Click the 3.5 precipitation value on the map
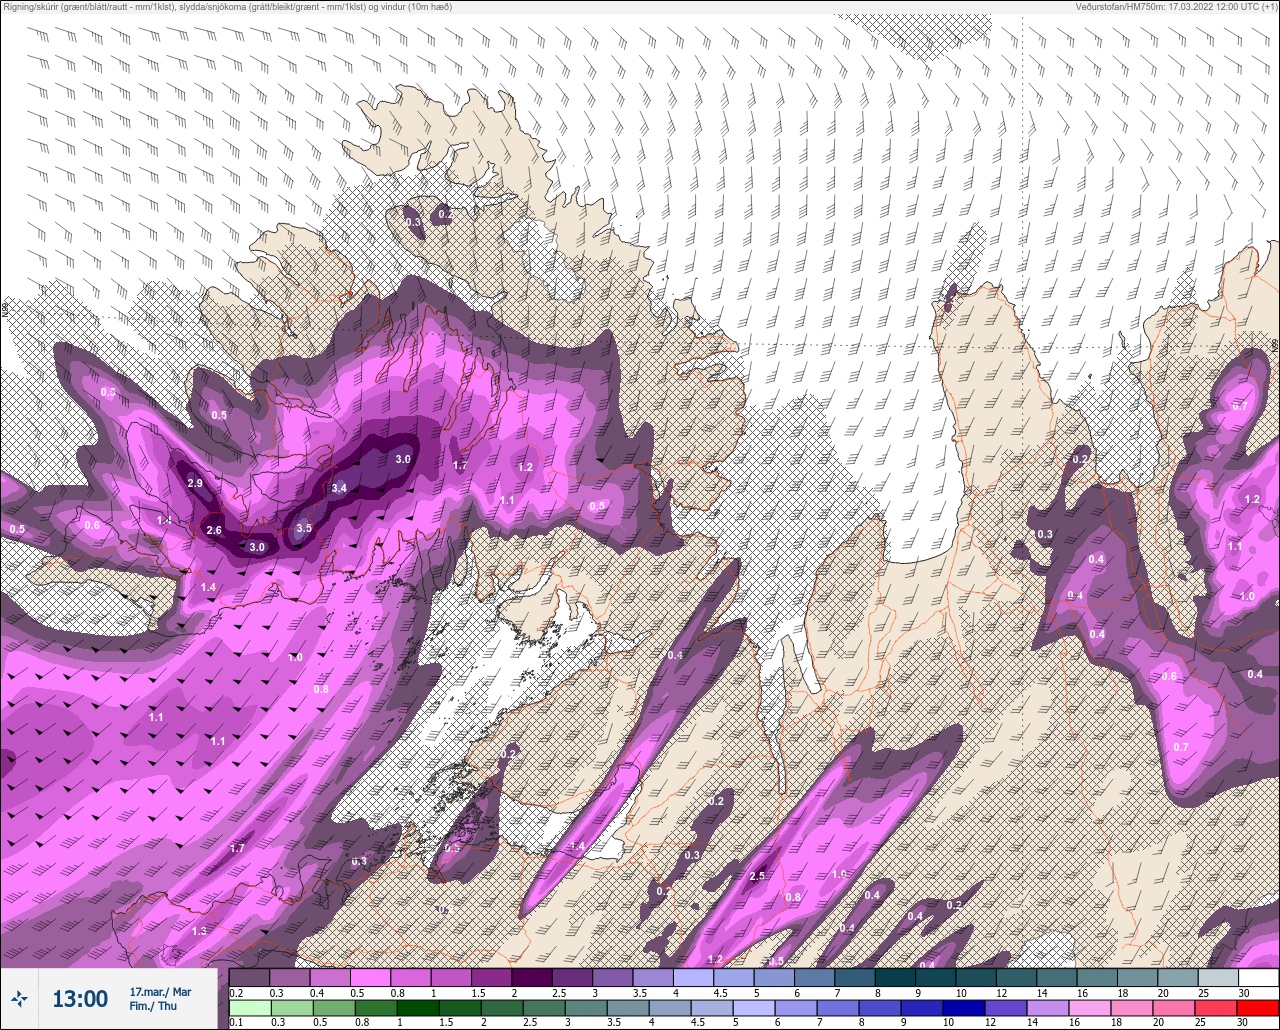1280x1030 pixels. tap(304, 528)
